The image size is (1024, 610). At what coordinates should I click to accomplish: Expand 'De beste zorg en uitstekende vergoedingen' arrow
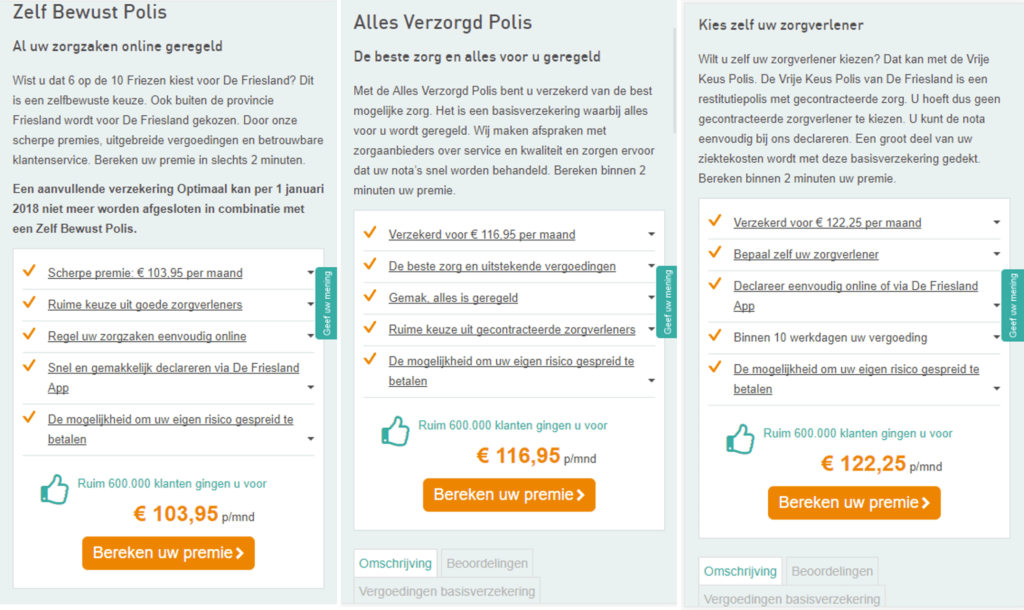(x=652, y=267)
